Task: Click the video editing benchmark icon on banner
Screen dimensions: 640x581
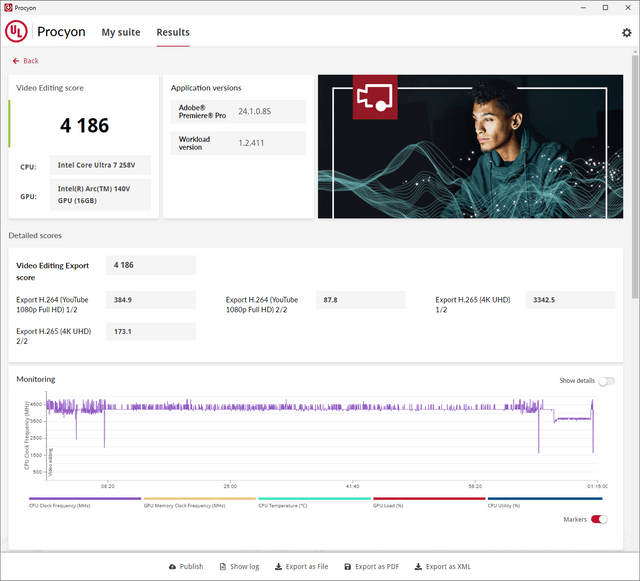Action: click(375, 97)
